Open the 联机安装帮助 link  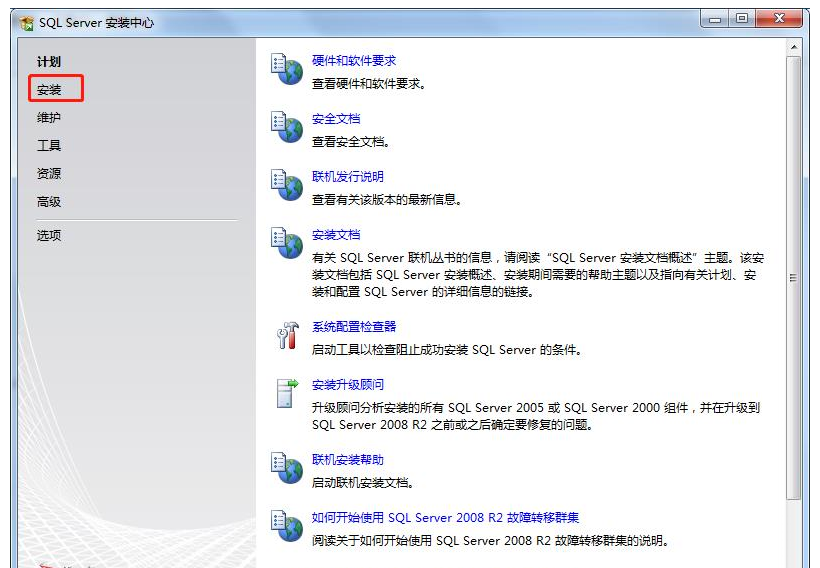click(x=348, y=460)
